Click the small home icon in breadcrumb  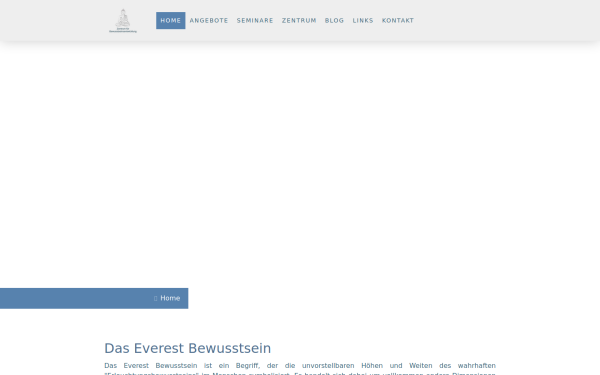point(155,298)
